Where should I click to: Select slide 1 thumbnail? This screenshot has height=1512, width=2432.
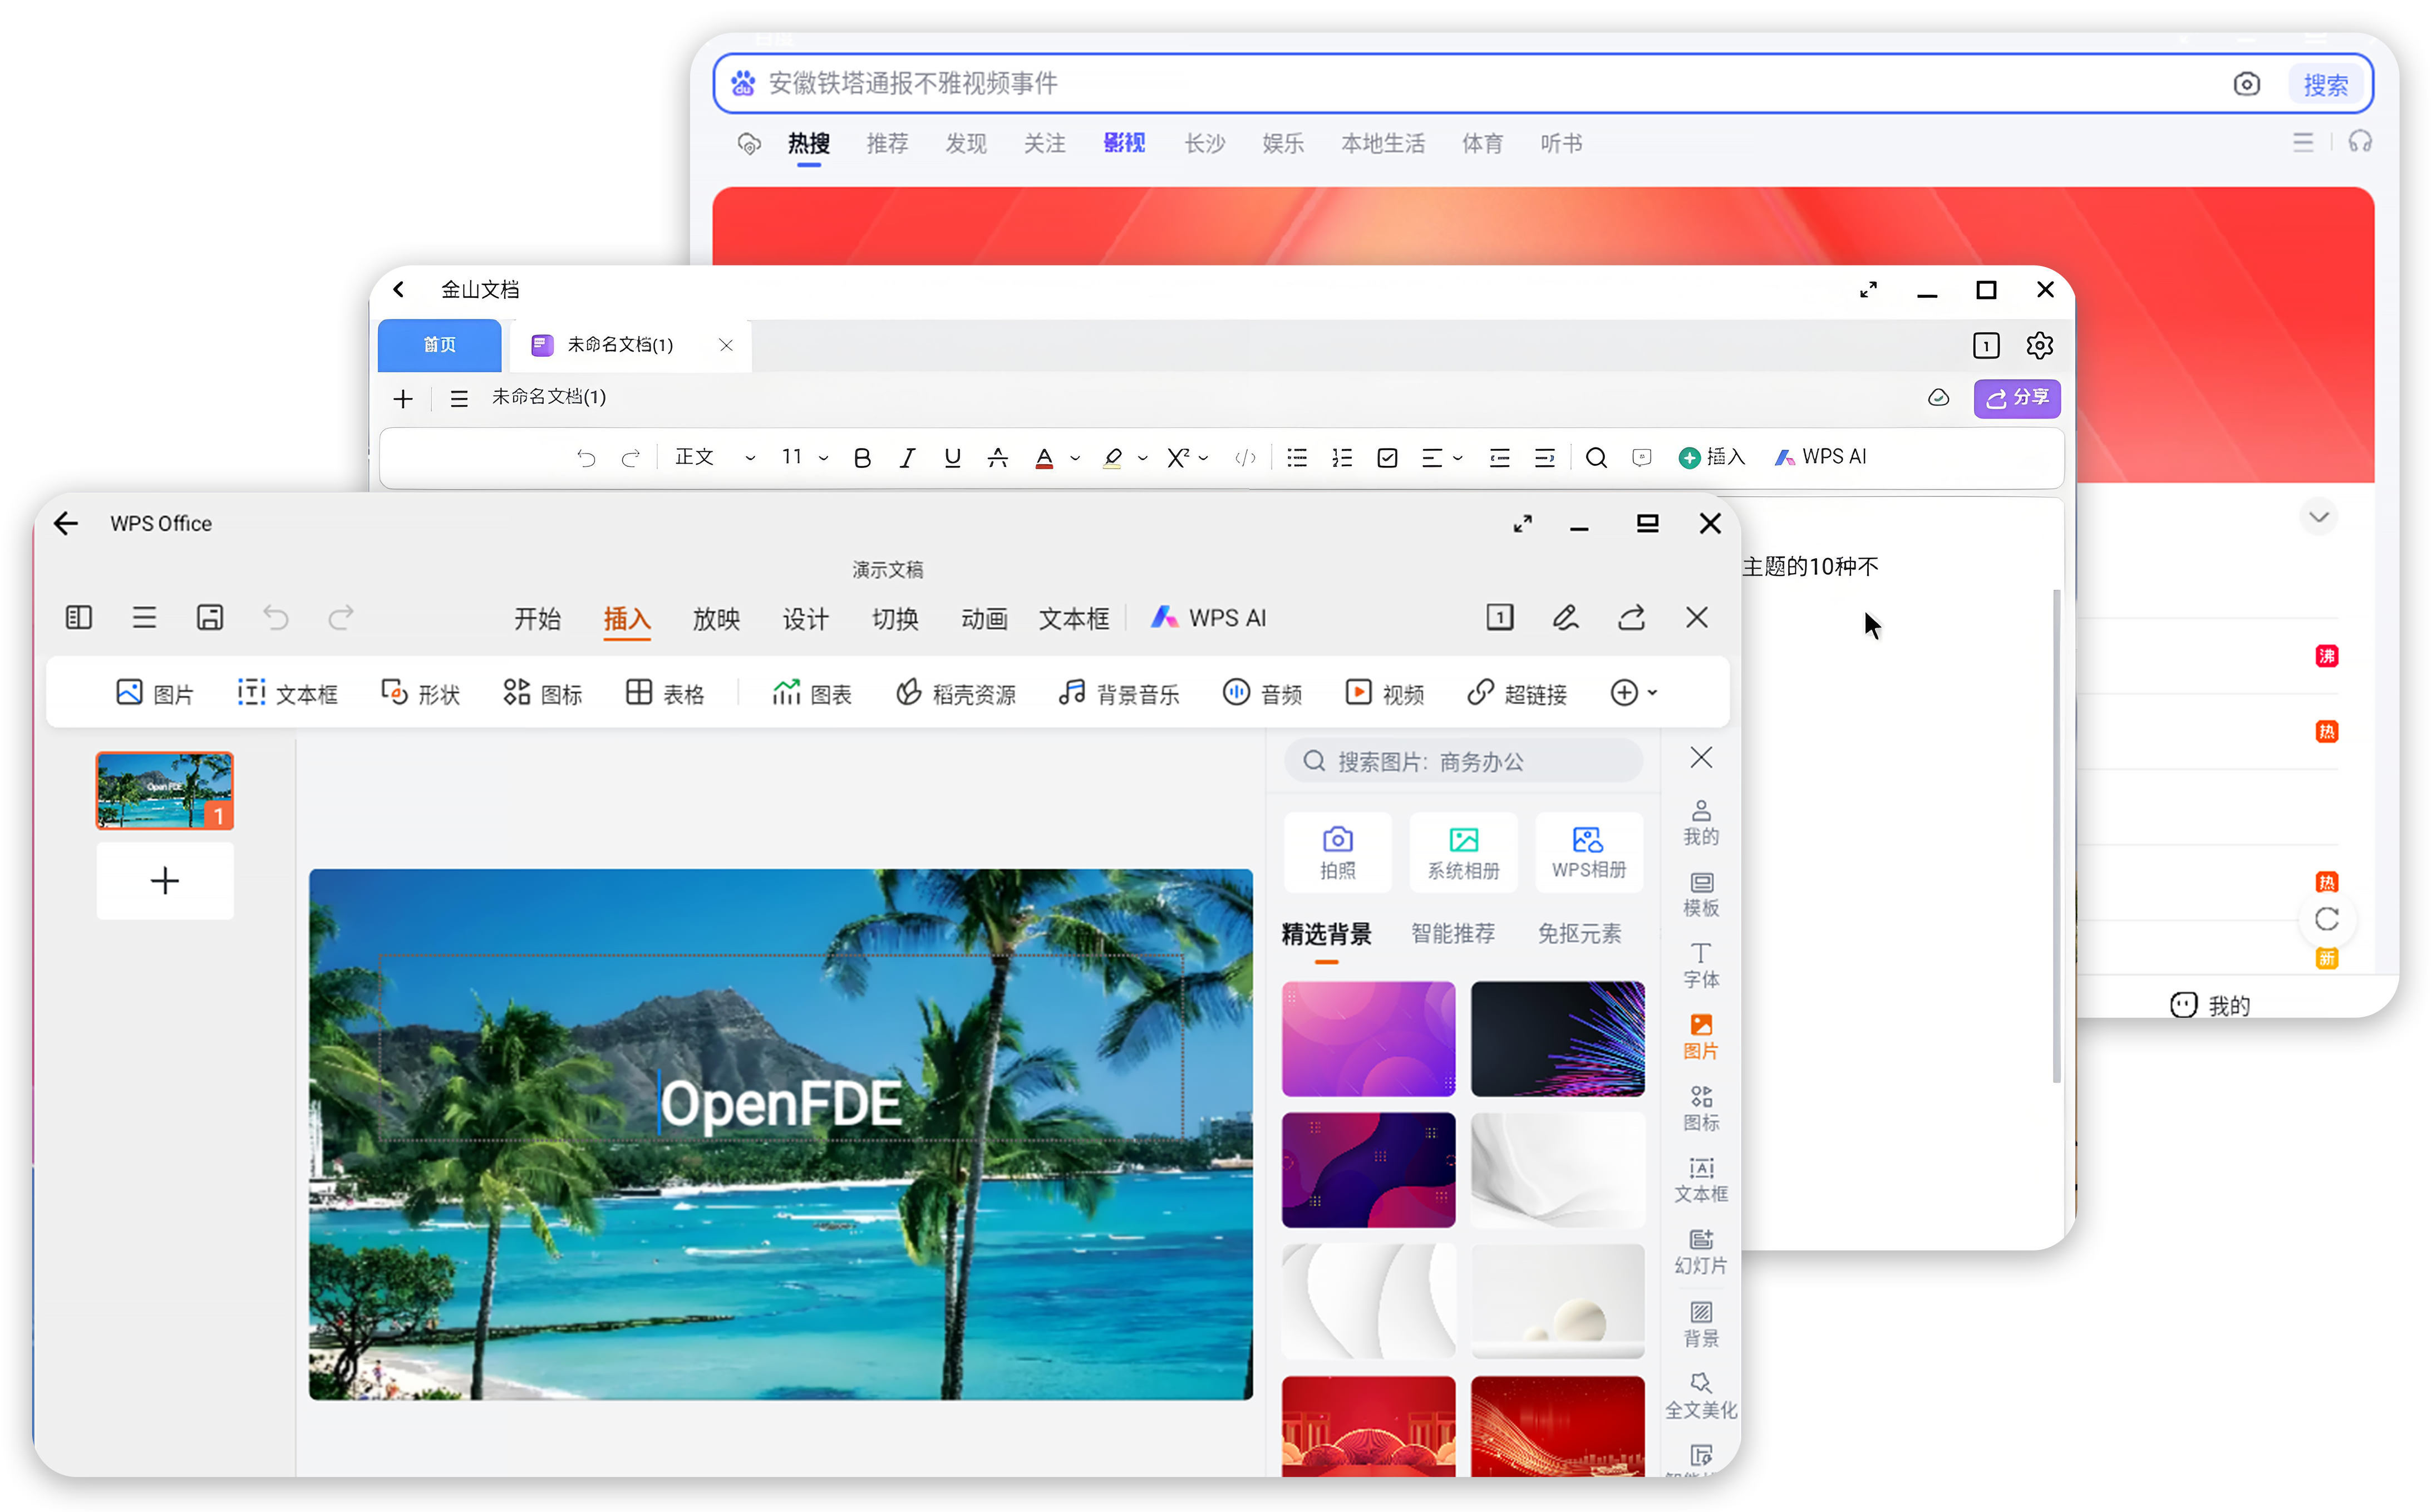[x=165, y=790]
